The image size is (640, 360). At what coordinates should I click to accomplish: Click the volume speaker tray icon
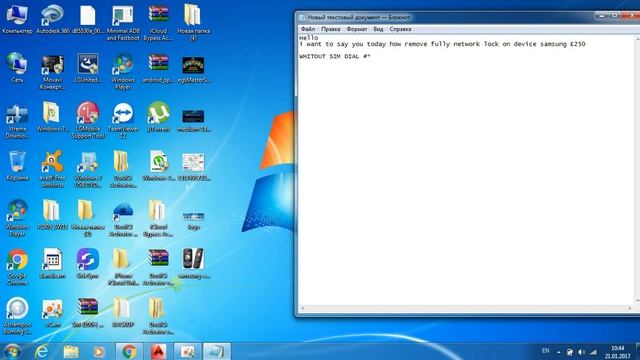pyautogui.click(x=581, y=352)
